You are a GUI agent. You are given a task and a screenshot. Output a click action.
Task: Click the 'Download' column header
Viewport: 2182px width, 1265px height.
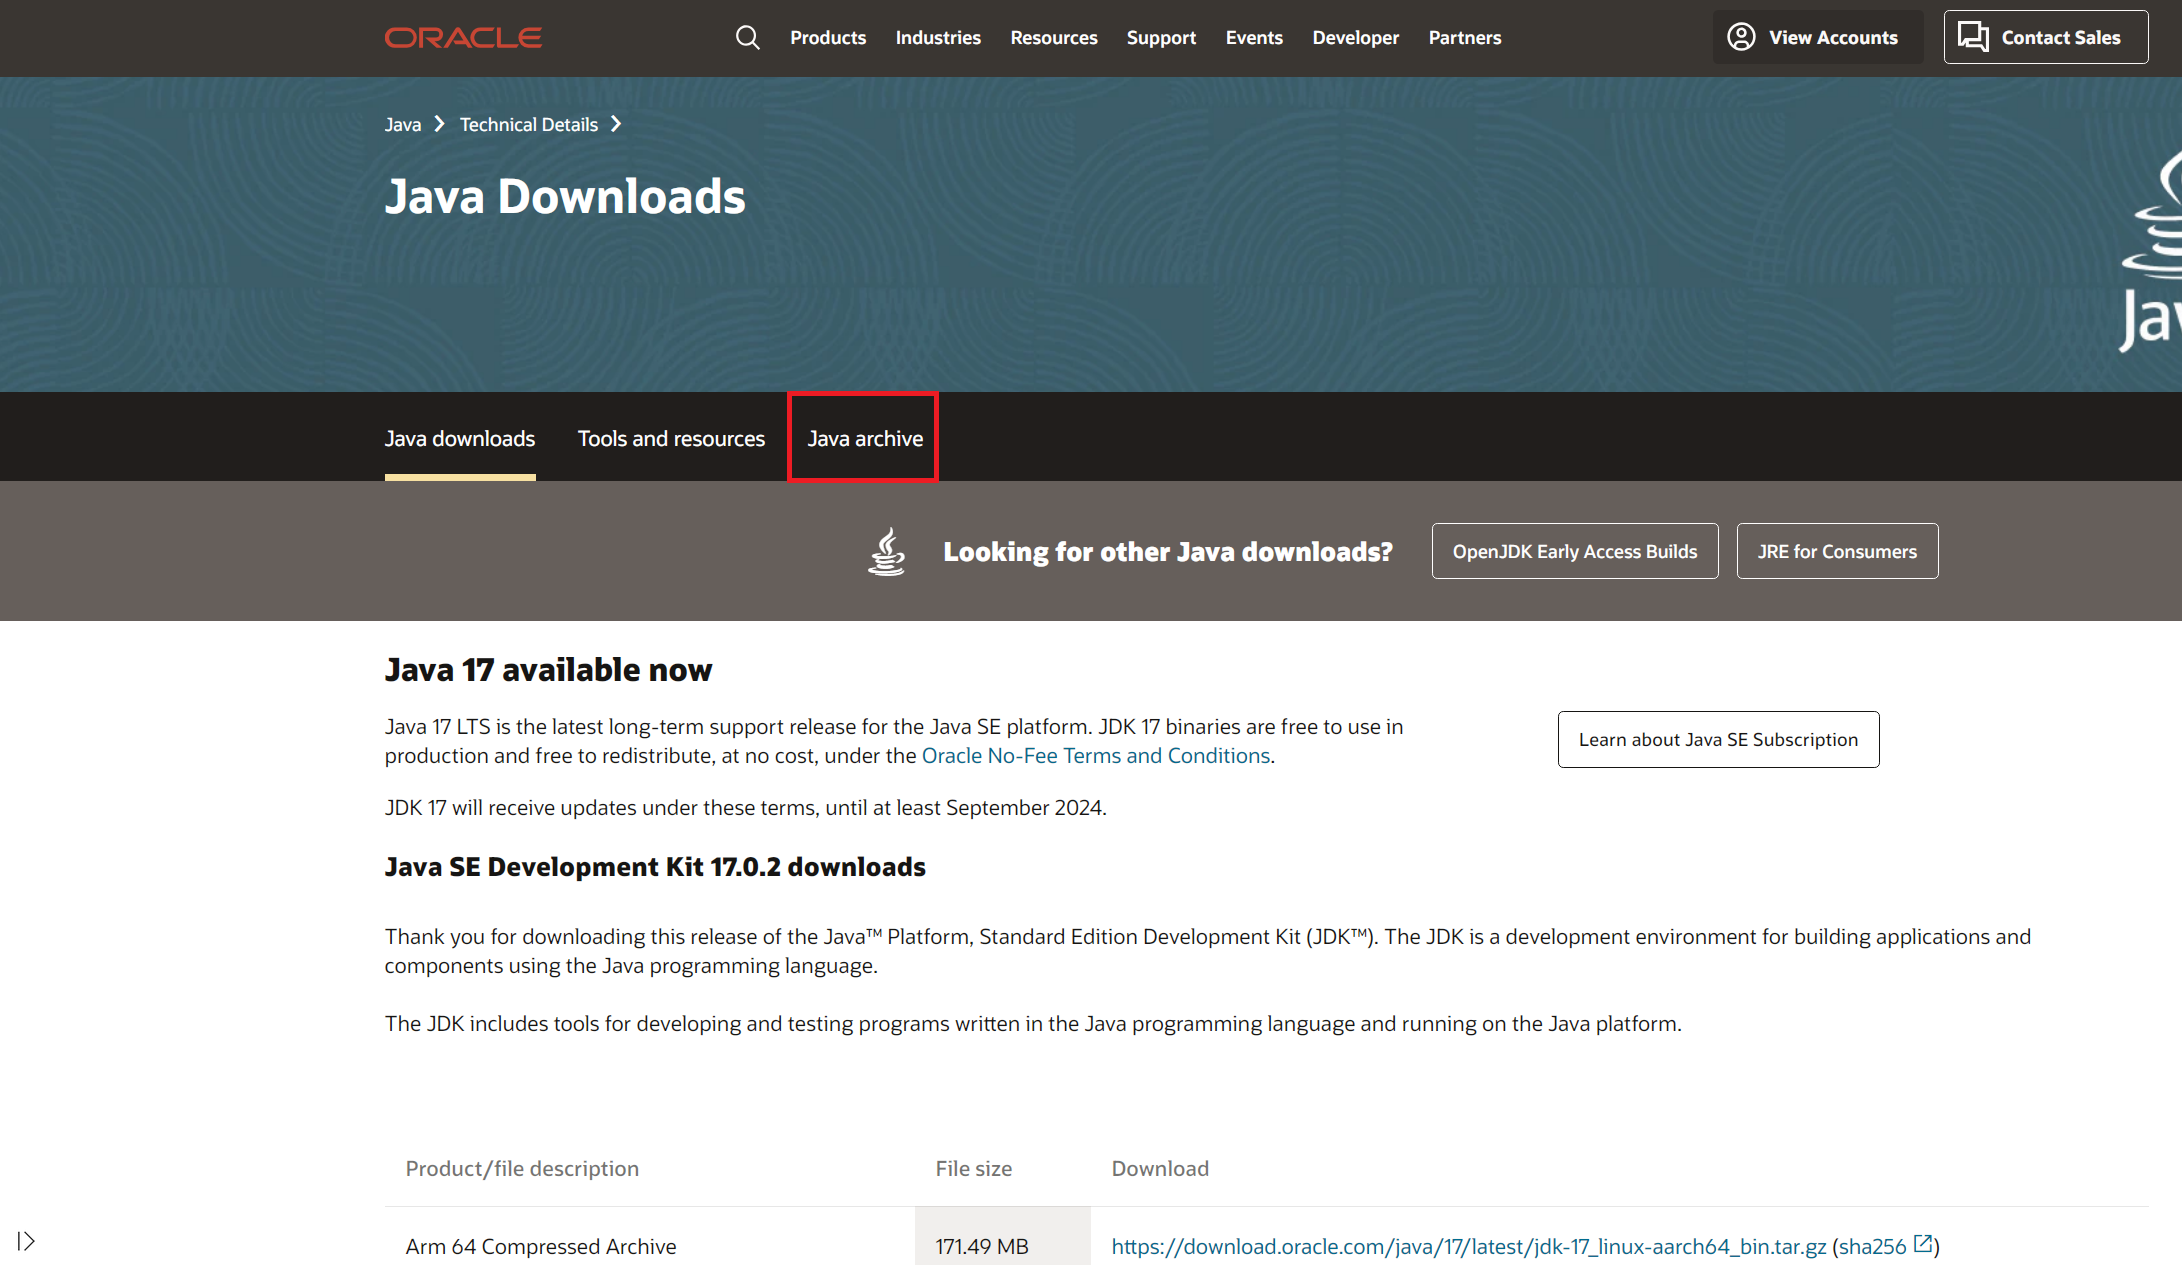tap(1160, 1169)
